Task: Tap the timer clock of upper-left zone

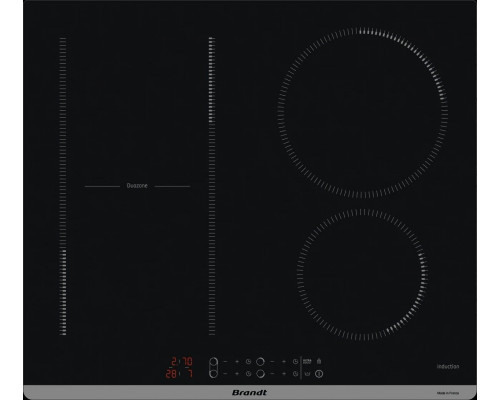Action: 248,361
